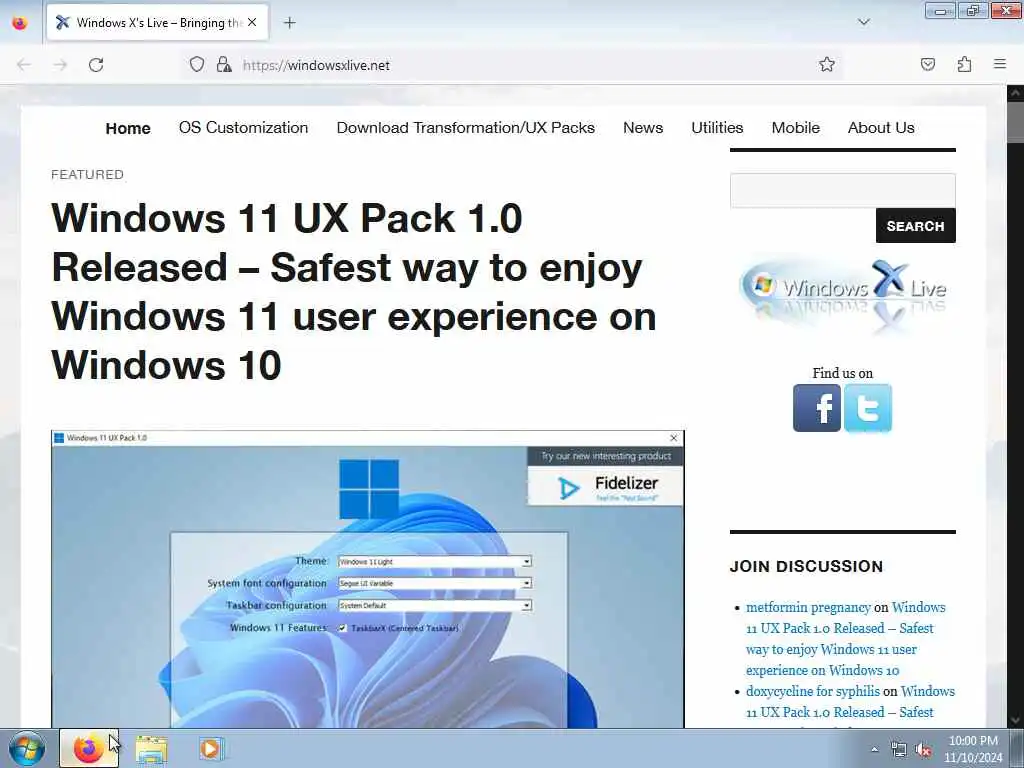Image resolution: width=1024 pixels, height=768 pixels.
Task: Open the Mobile menu item
Action: pyautogui.click(x=795, y=127)
